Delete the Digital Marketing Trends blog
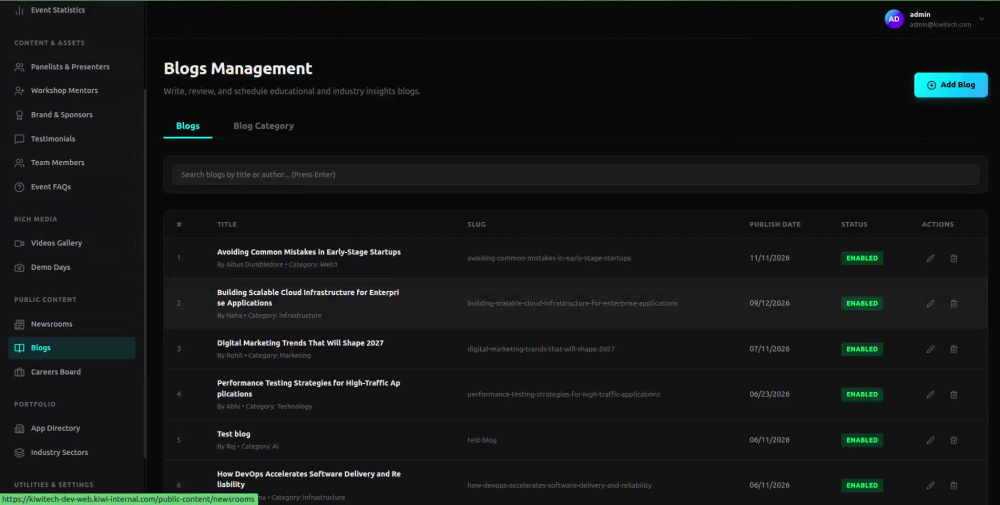1000x505 pixels. 953,349
